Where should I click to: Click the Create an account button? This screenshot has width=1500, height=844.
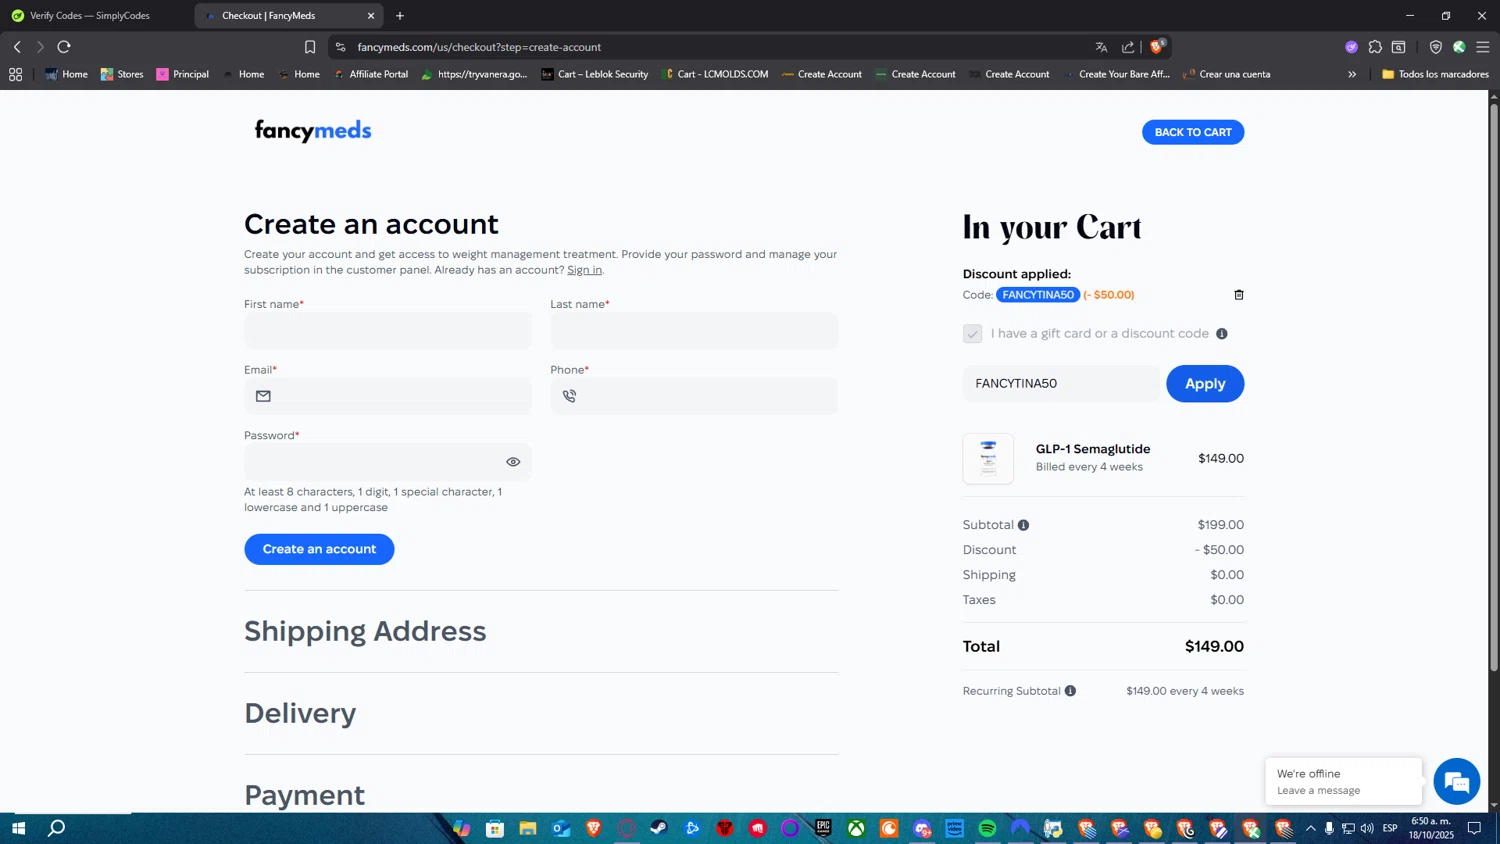pyautogui.click(x=319, y=549)
